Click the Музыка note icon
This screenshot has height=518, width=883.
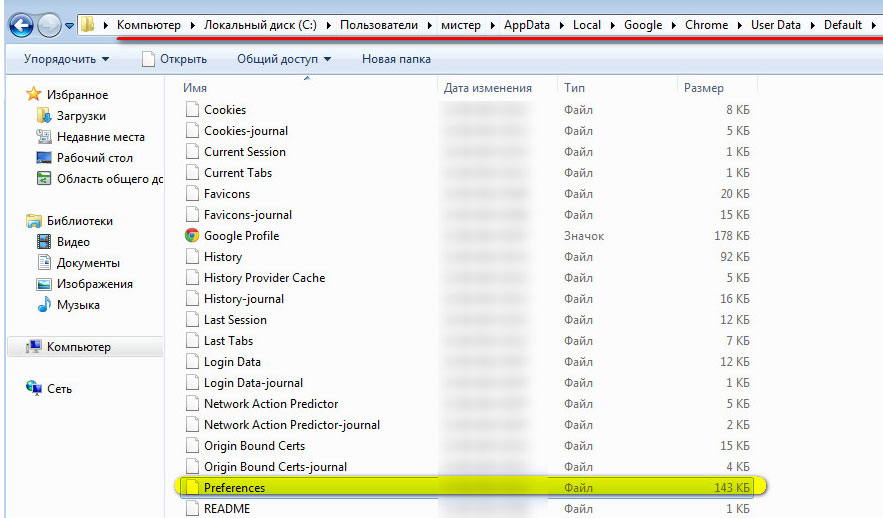44,305
